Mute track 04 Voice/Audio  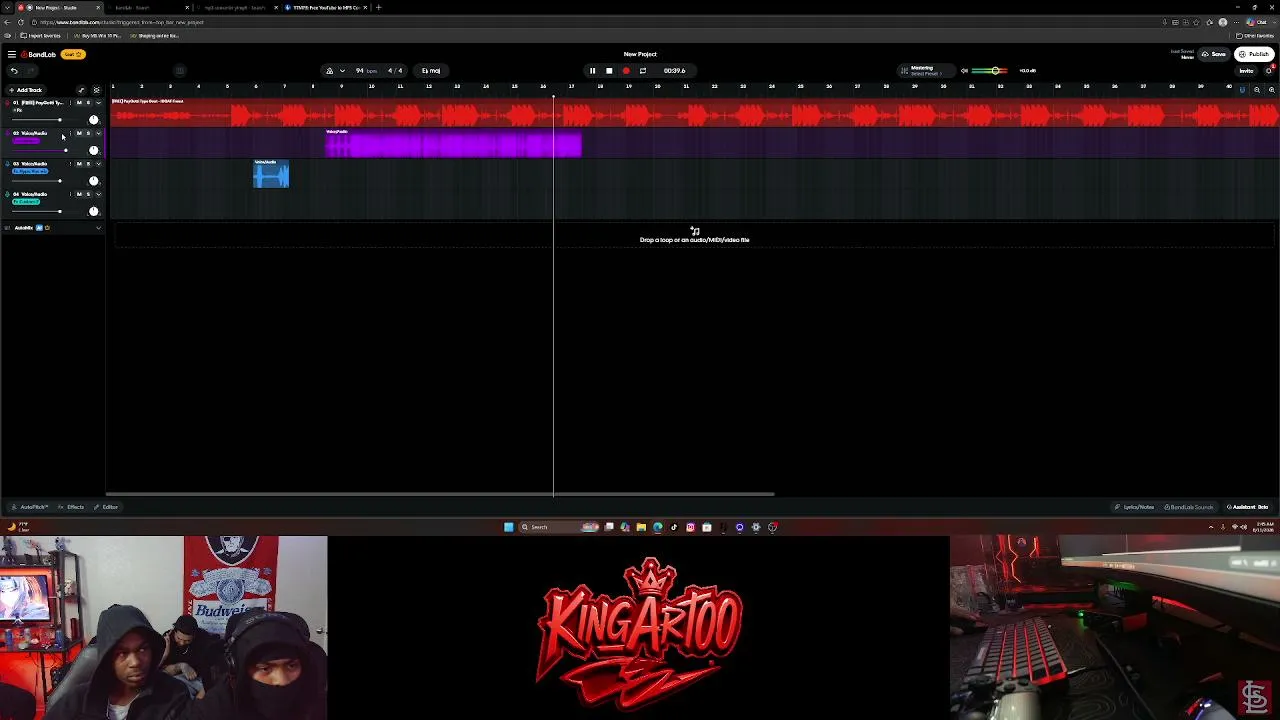(x=79, y=194)
